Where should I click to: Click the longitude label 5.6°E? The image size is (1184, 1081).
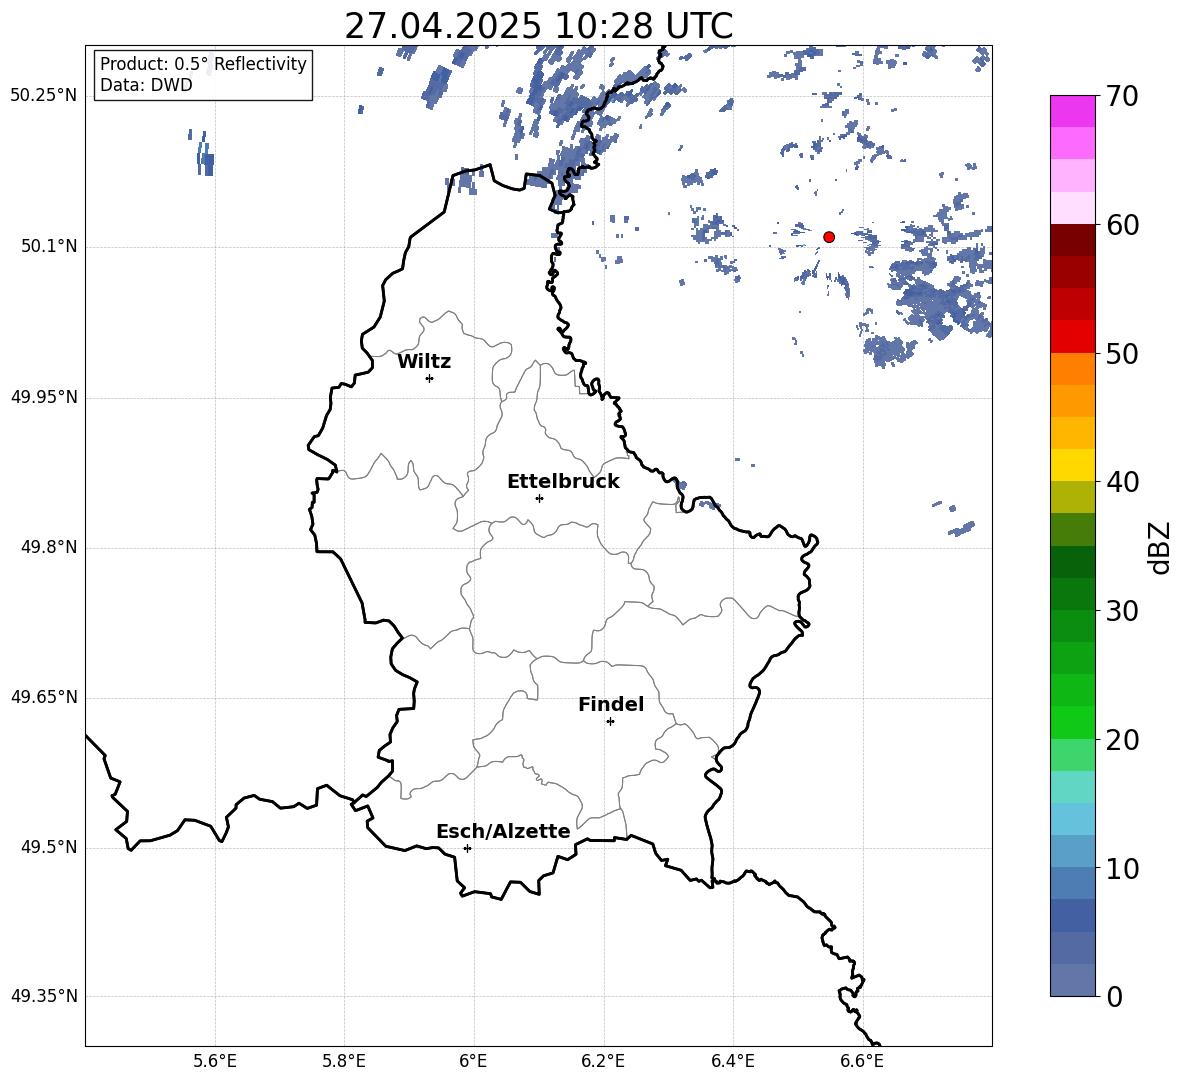(215, 1062)
